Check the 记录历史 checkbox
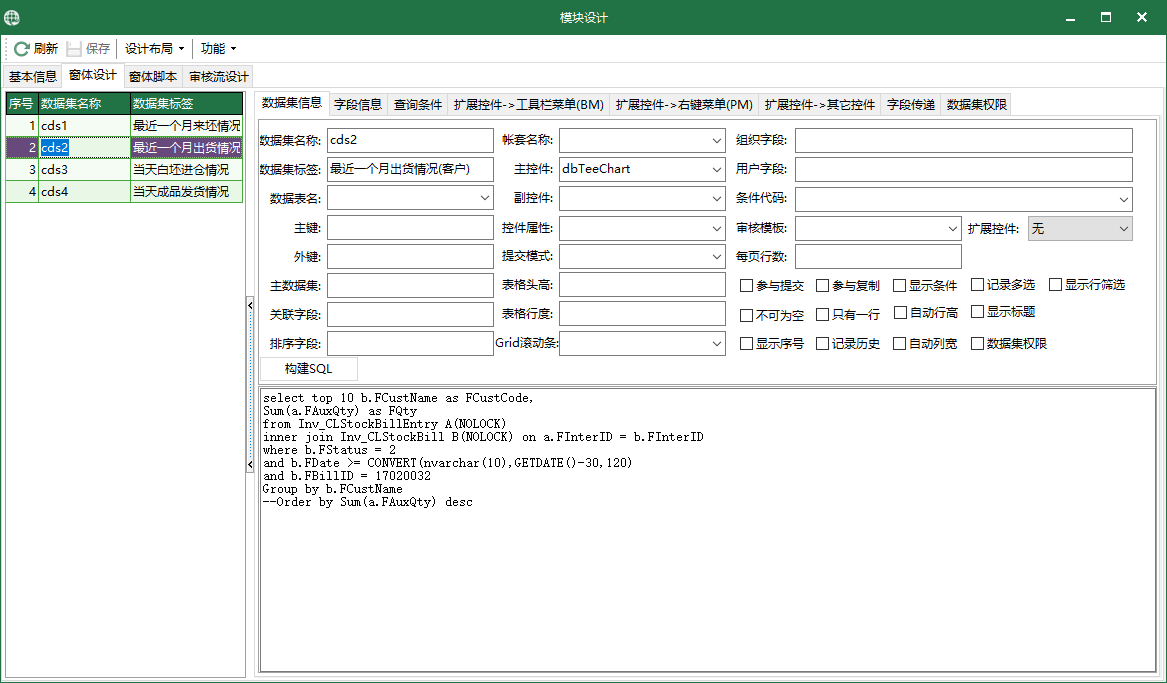The height and width of the screenshot is (683, 1167). coord(822,344)
